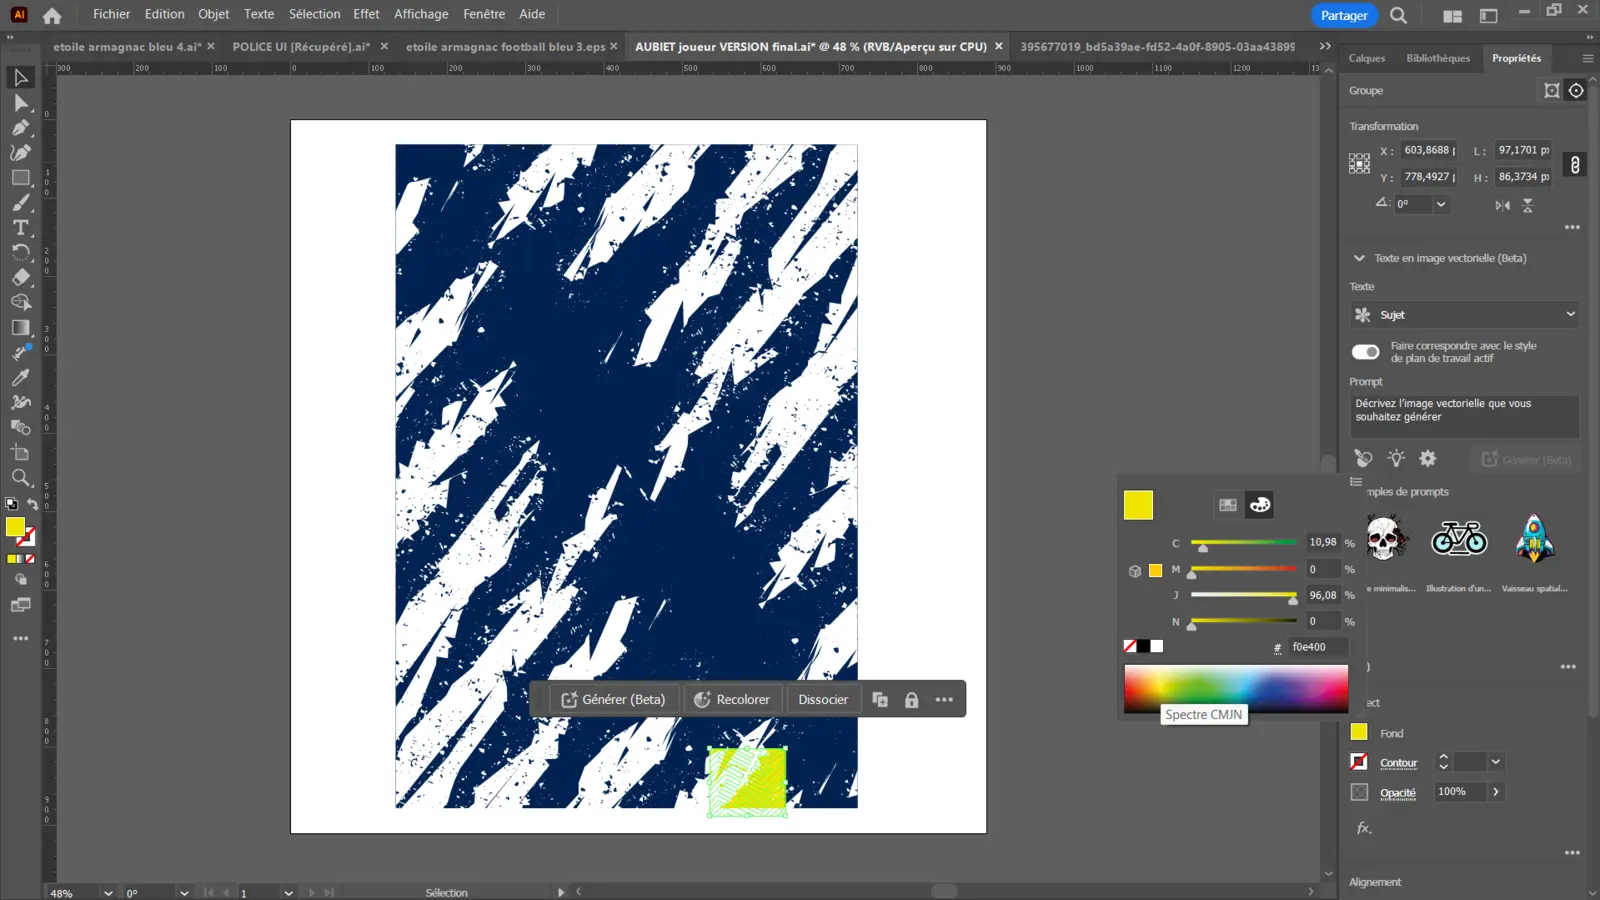This screenshot has height=900, width=1600.
Task: Click the Fond yellow fill swatch
Action: pos(1359,732)
